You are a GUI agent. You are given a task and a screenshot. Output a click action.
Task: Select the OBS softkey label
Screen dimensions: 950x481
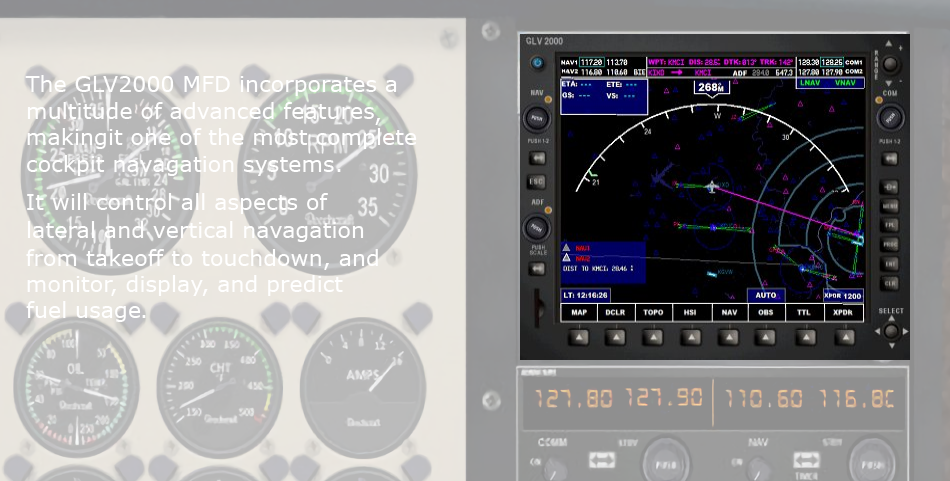coord(766,313)
